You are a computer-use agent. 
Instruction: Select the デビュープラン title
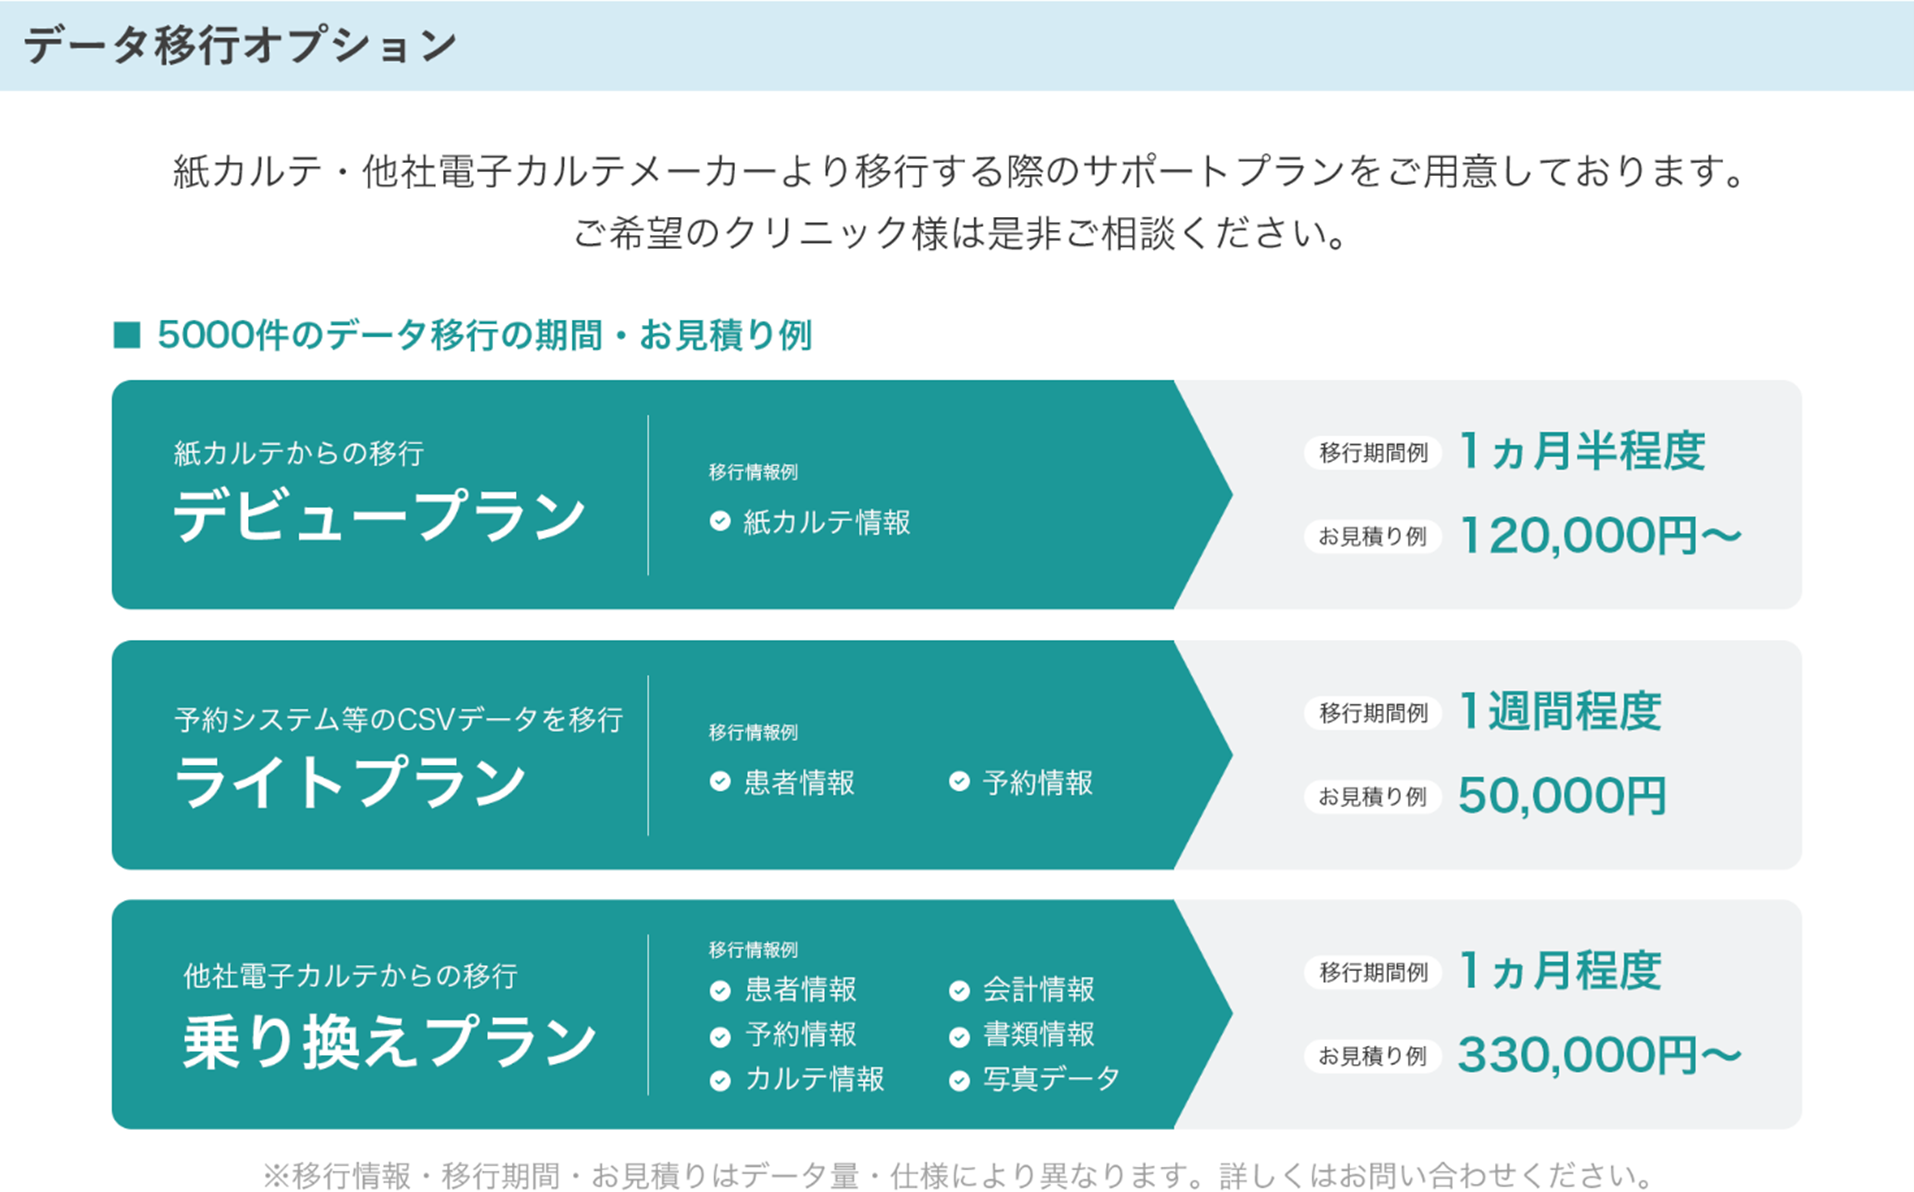pos(379,516)
